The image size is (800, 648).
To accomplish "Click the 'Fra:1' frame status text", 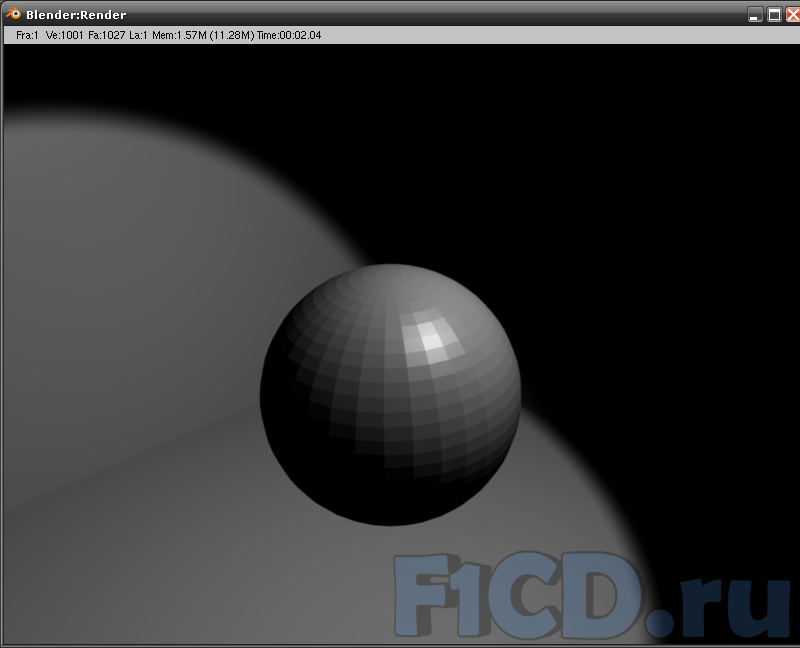I will tap(27, 35).
